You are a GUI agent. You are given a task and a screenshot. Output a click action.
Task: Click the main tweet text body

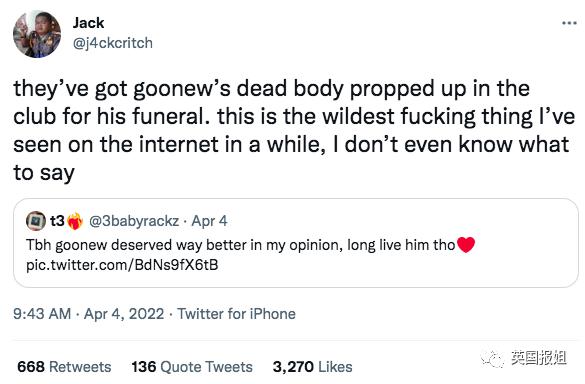coord(293,130)
